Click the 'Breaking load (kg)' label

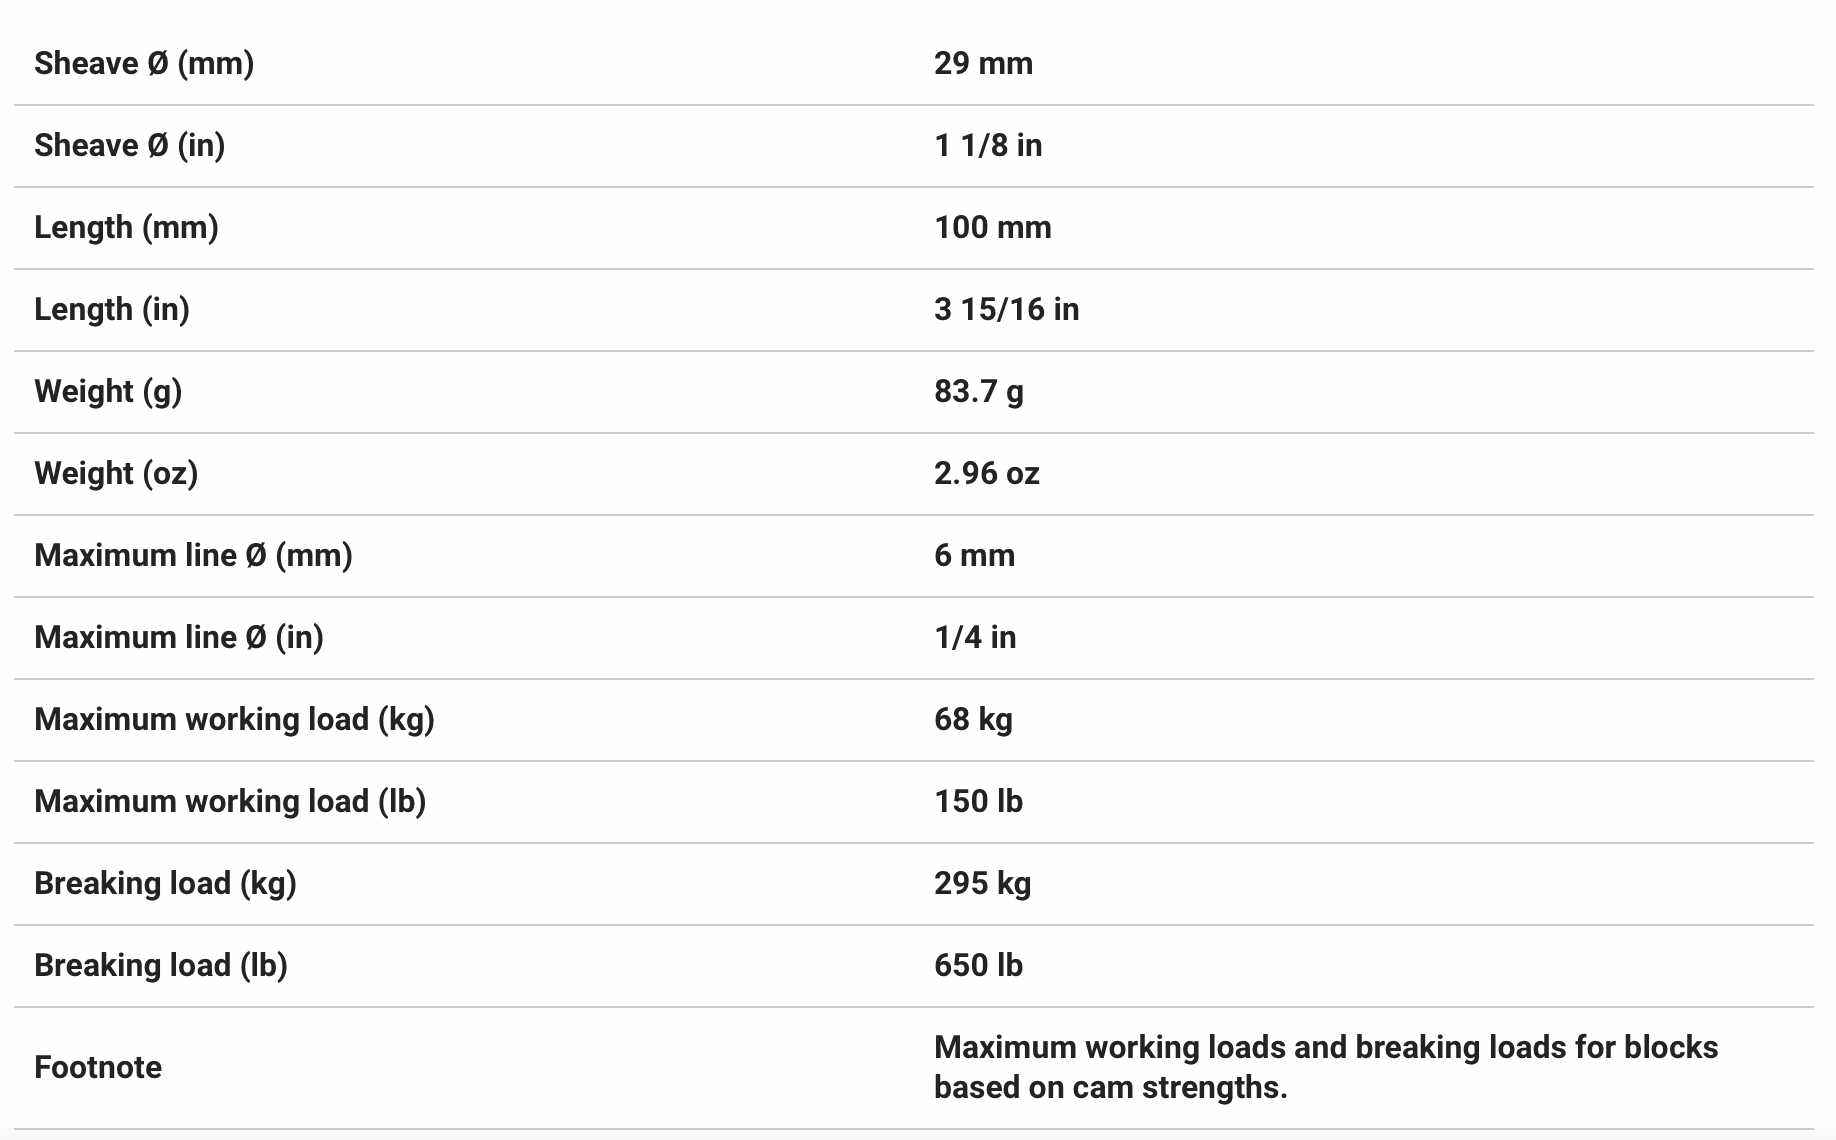(165, 883)
